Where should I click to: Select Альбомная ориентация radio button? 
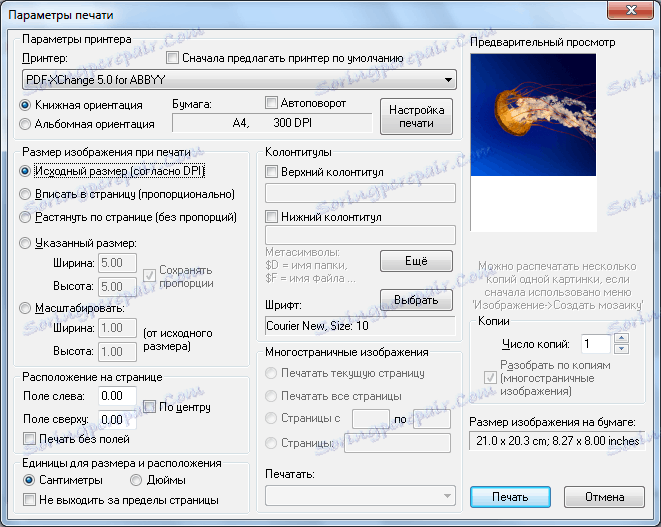[x=25, y=124]
